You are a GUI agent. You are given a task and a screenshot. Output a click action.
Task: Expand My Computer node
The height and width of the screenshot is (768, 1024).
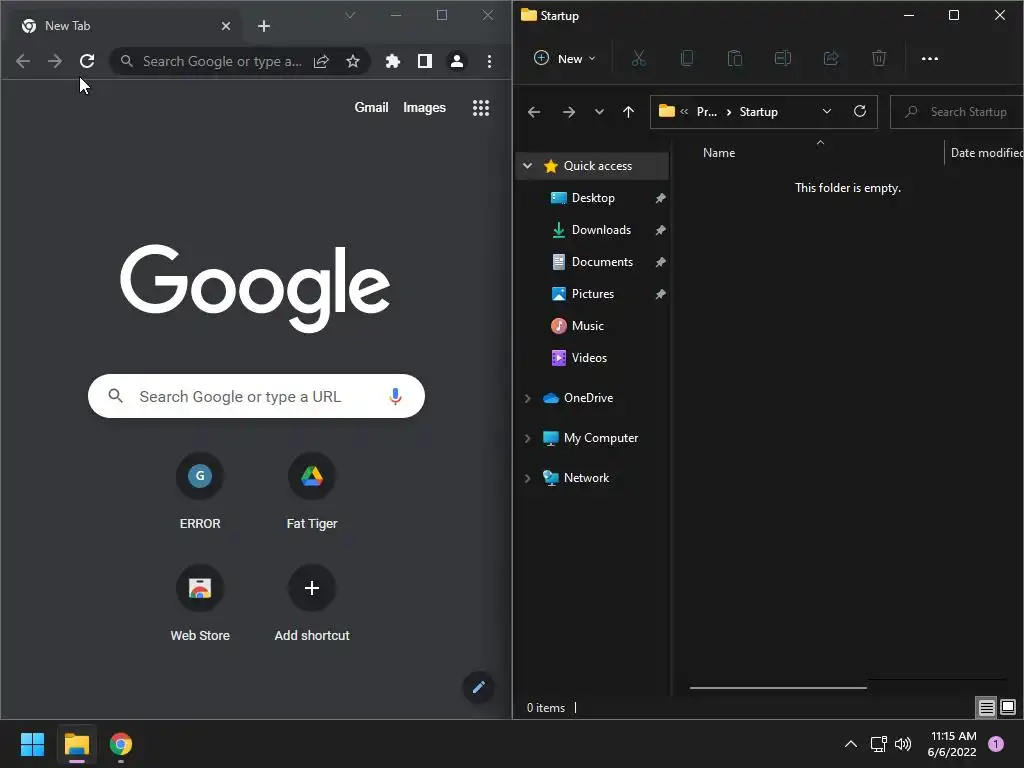tap(527, 438)
